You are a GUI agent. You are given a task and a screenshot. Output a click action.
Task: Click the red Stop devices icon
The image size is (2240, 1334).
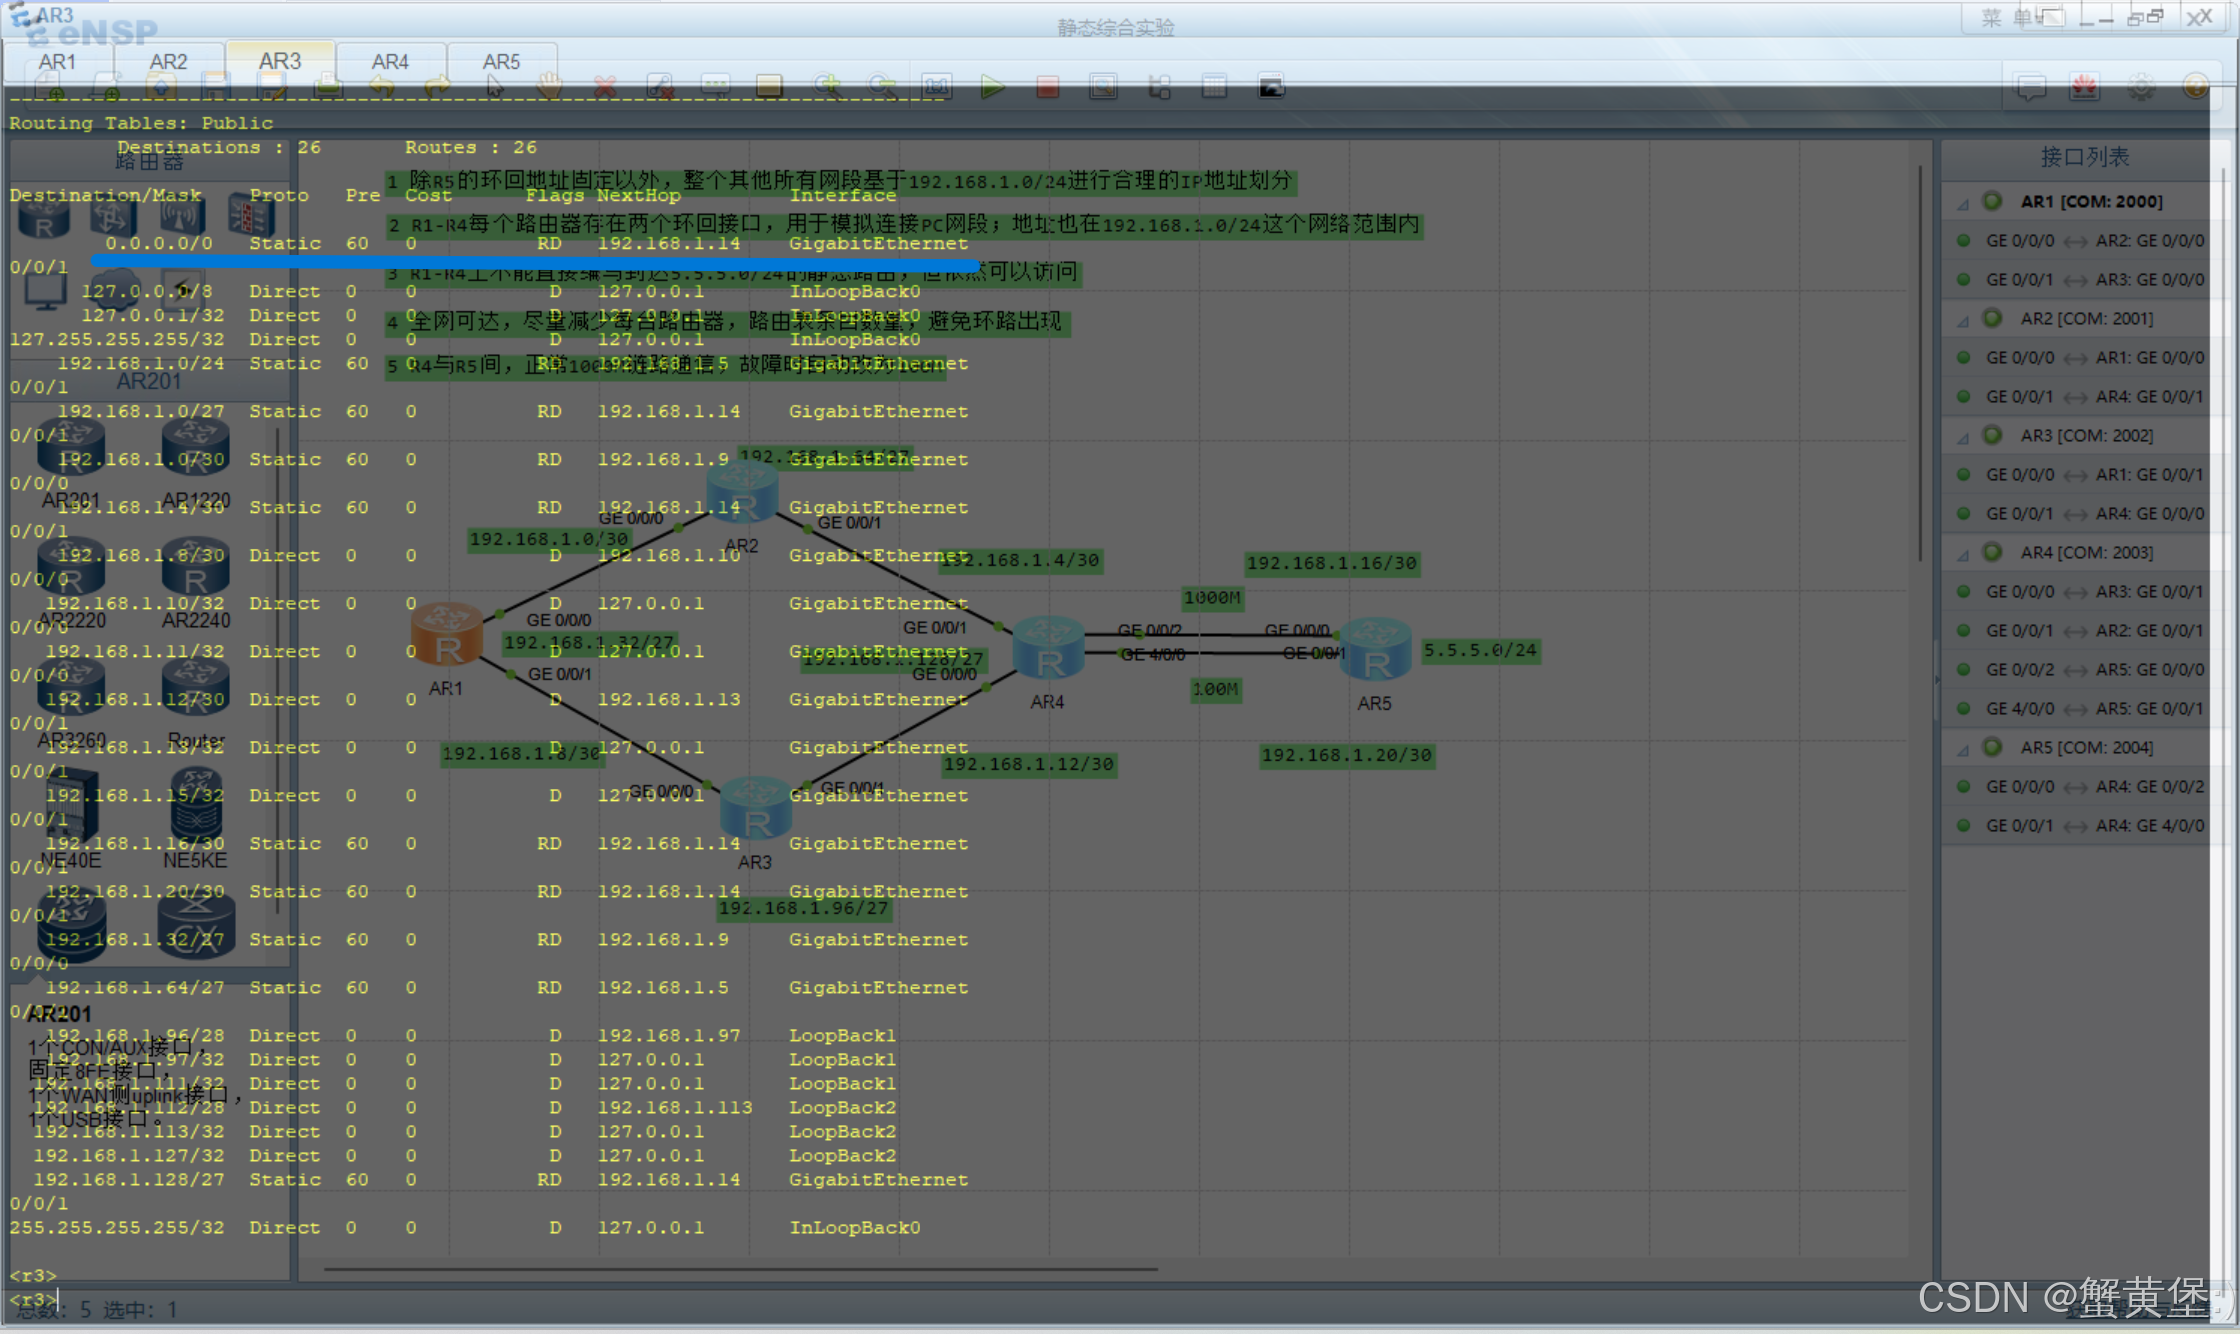click(1047, 88)
